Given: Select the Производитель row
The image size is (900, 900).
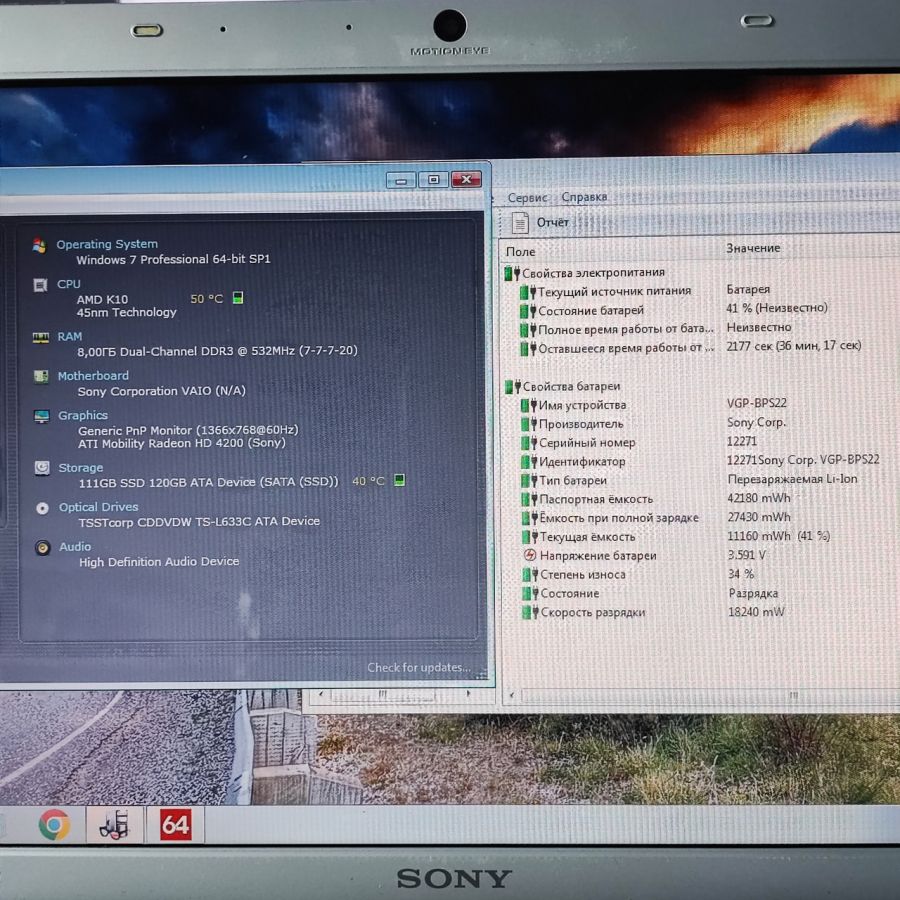Looking at the screenshot, I should click(x=700, y=423).
